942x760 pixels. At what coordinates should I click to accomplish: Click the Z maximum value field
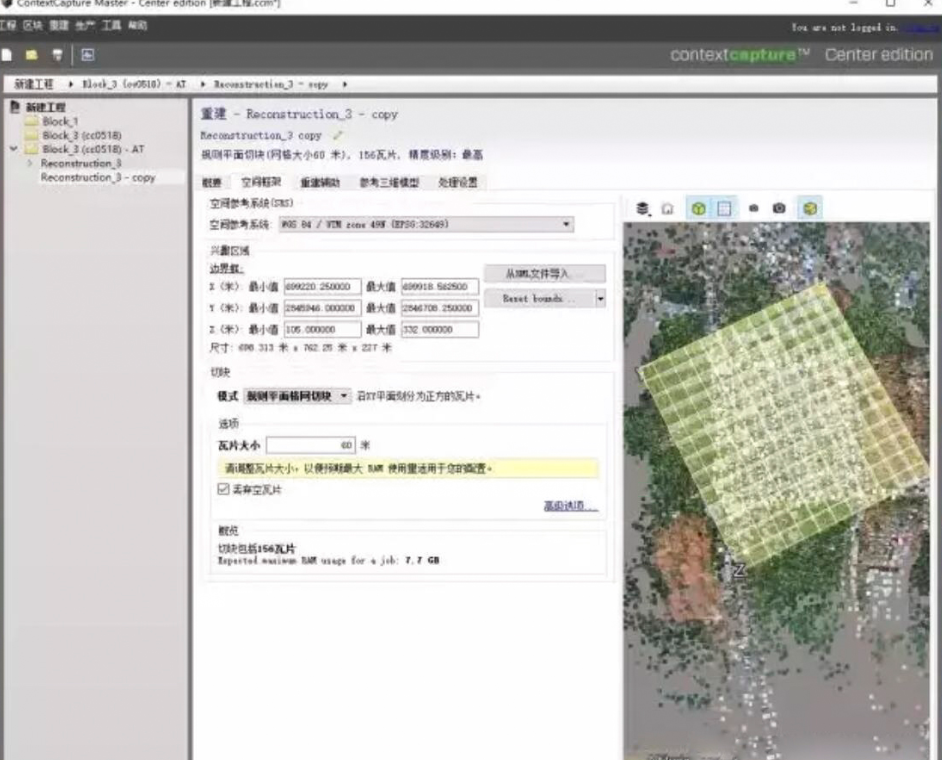click(440, 329)
